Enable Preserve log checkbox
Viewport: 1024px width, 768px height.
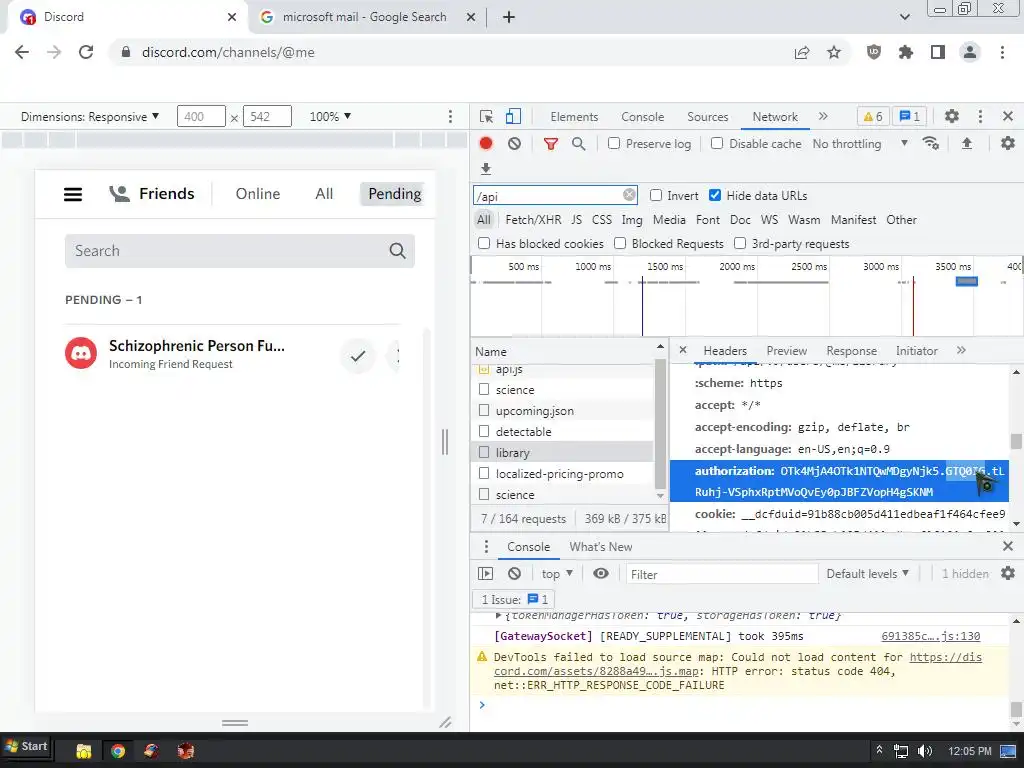pyautogui.click(x=614, y=143)
